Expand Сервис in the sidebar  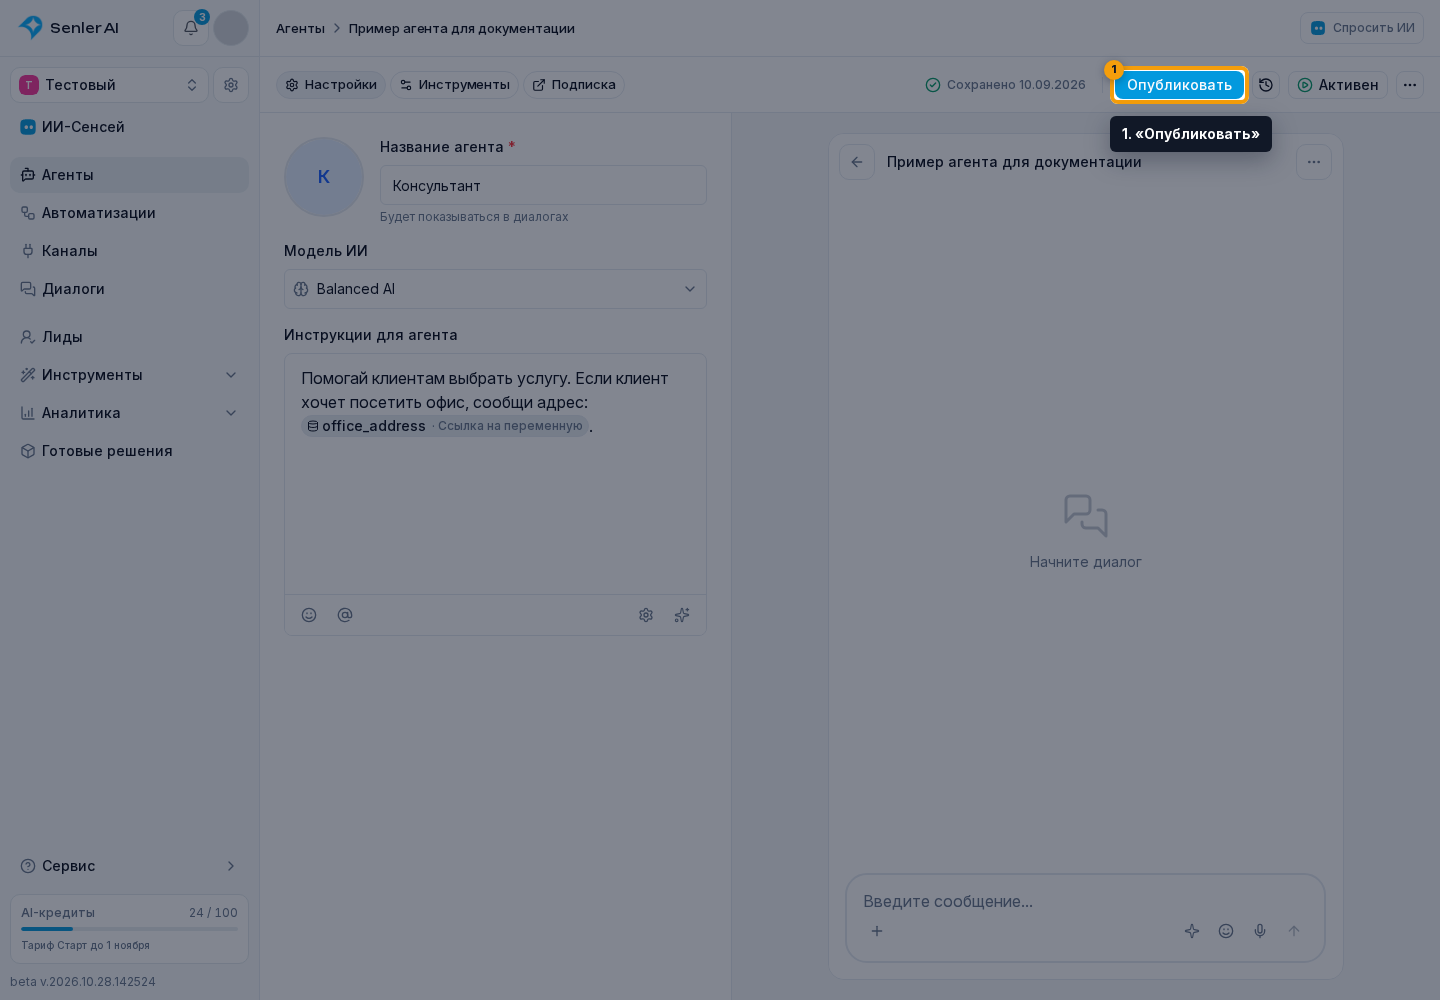[x=130, y=866]
